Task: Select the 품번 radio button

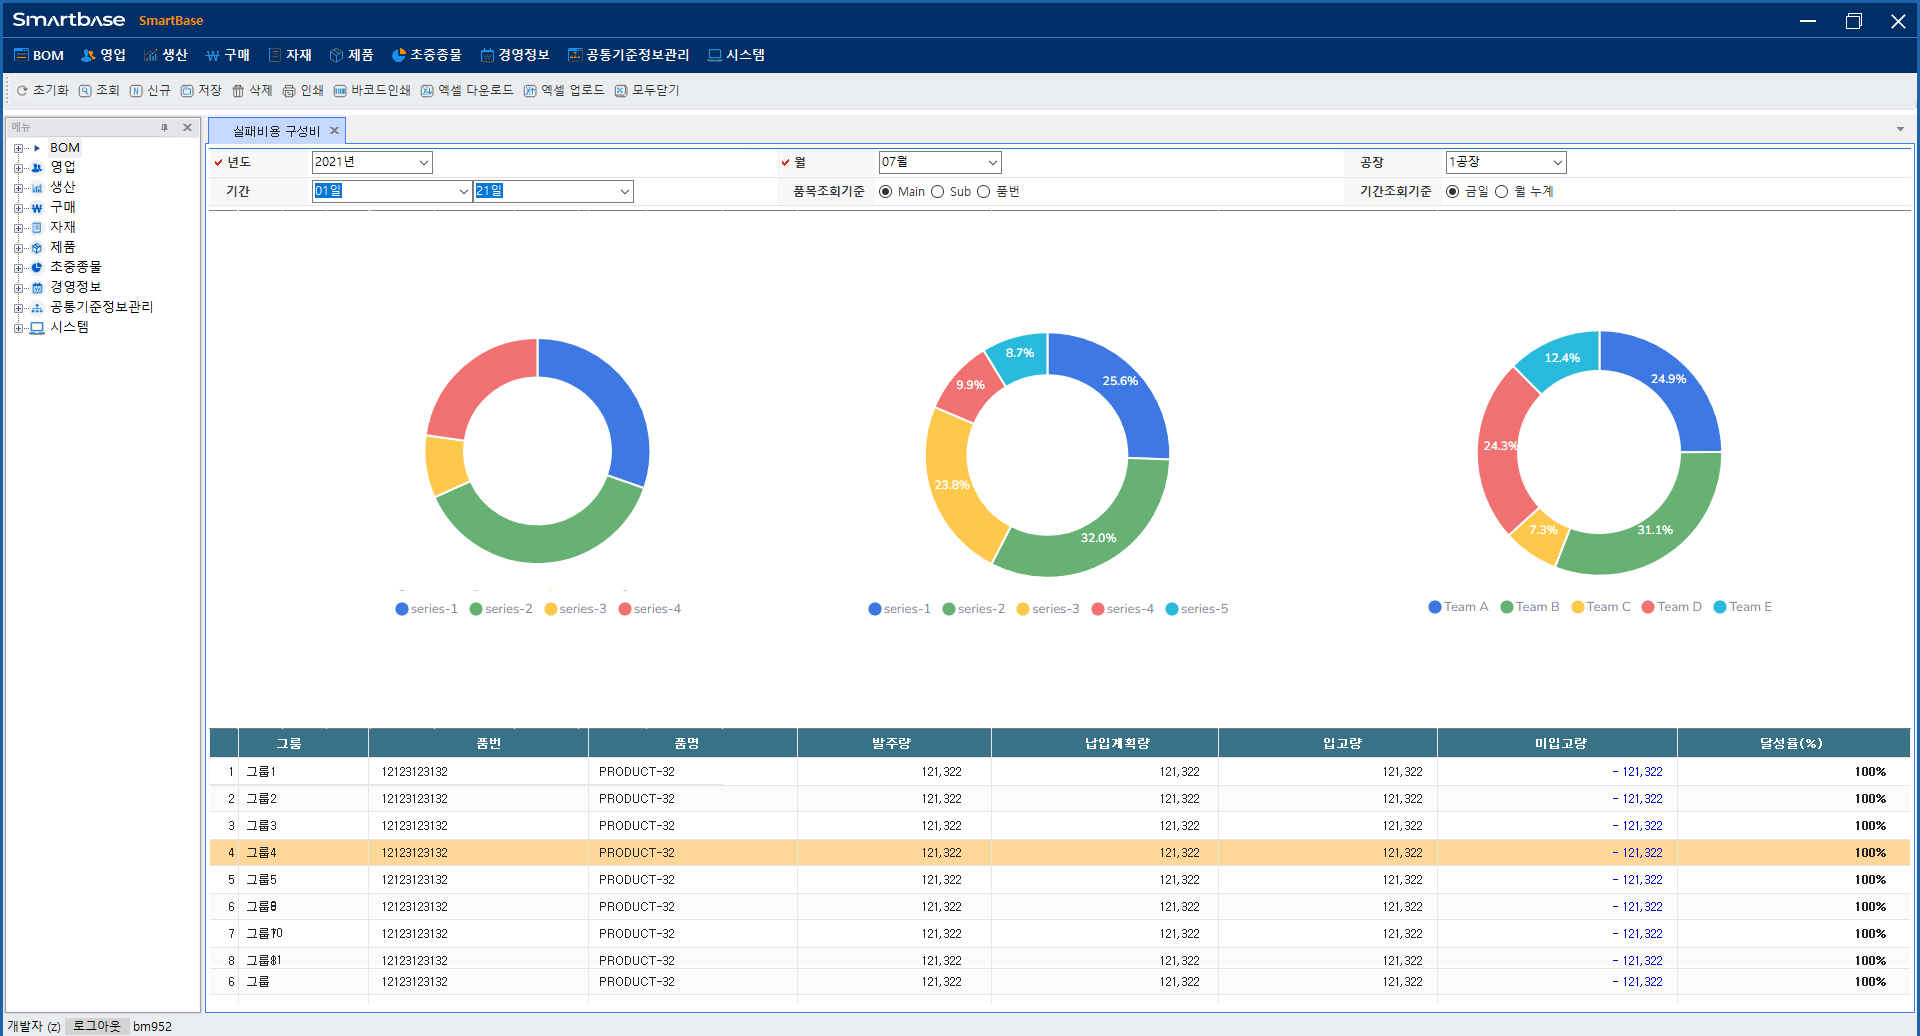Action: click(983, 192)
